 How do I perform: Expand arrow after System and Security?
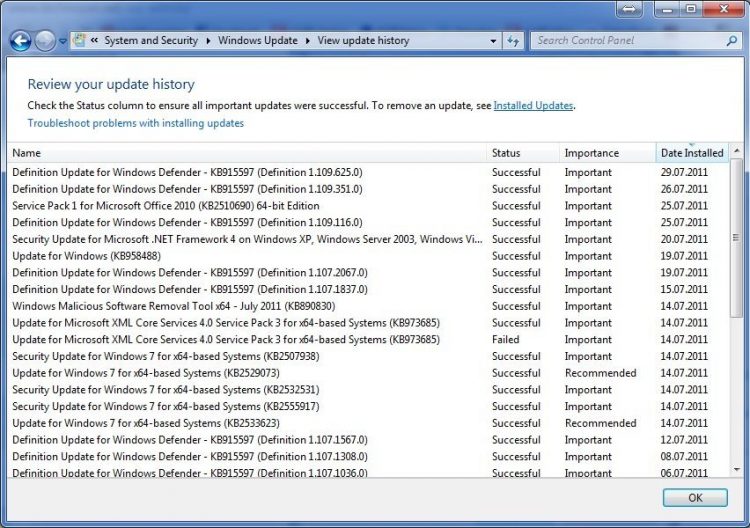209,41
